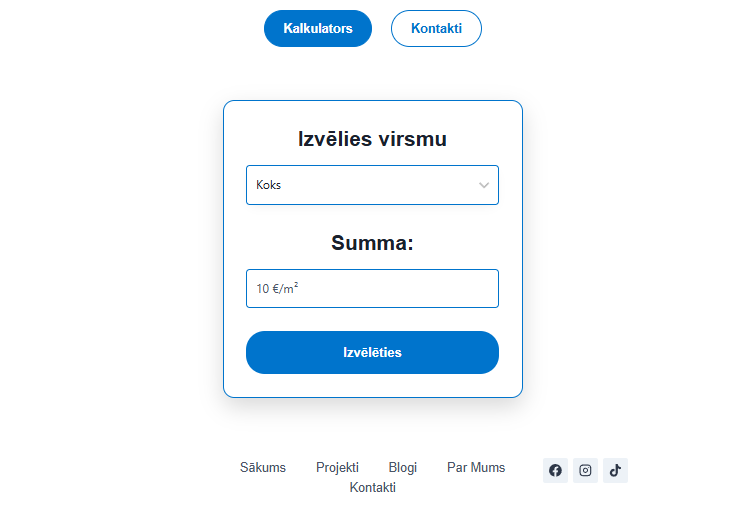Expand the surface dropdown chevron arrow
This screenshot has height=526, width=749.
coord(484,185)
